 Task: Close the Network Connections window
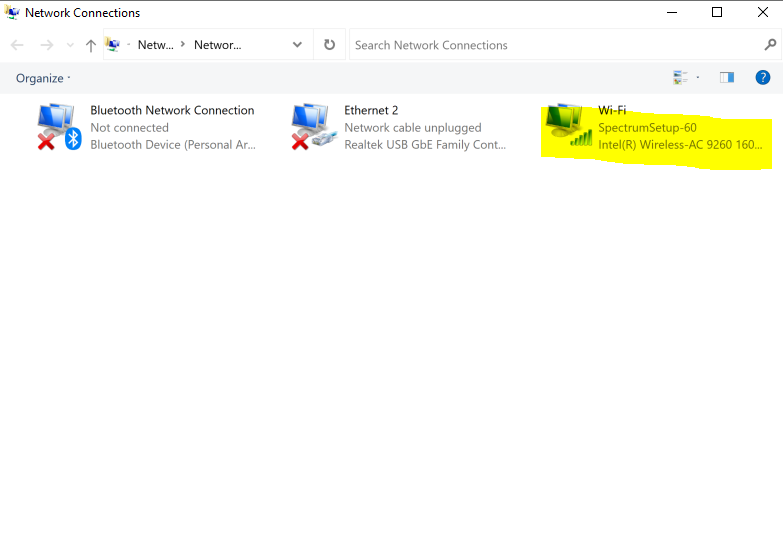(x=763, y=12)
